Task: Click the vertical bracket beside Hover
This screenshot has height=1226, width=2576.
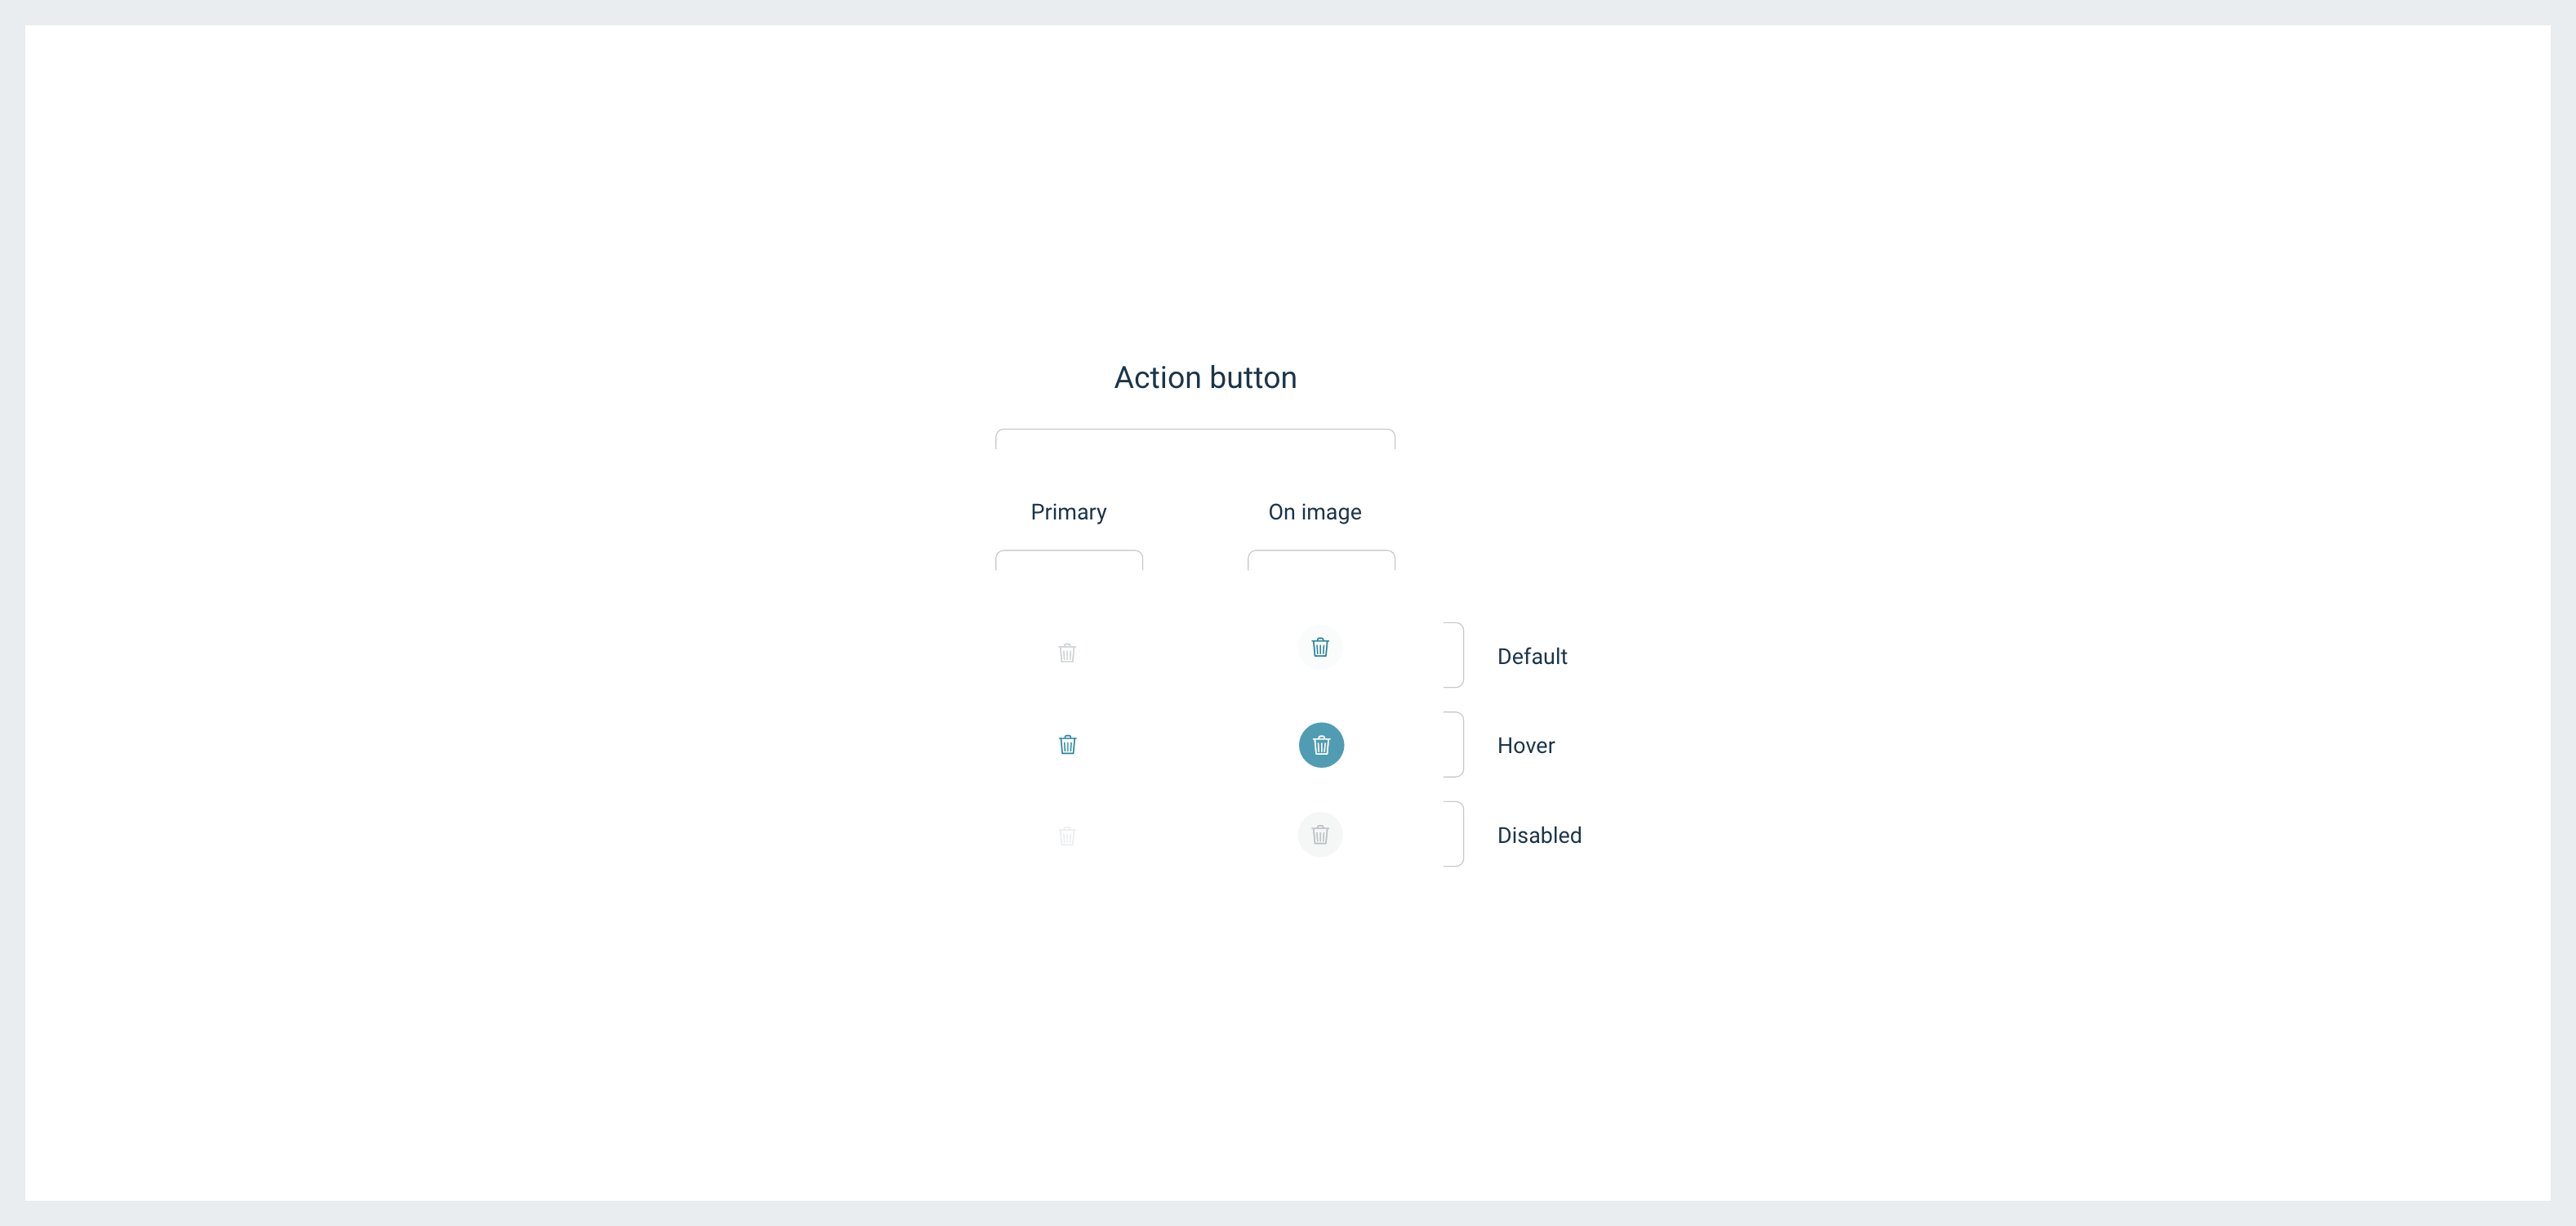Action: [1462, 745]
